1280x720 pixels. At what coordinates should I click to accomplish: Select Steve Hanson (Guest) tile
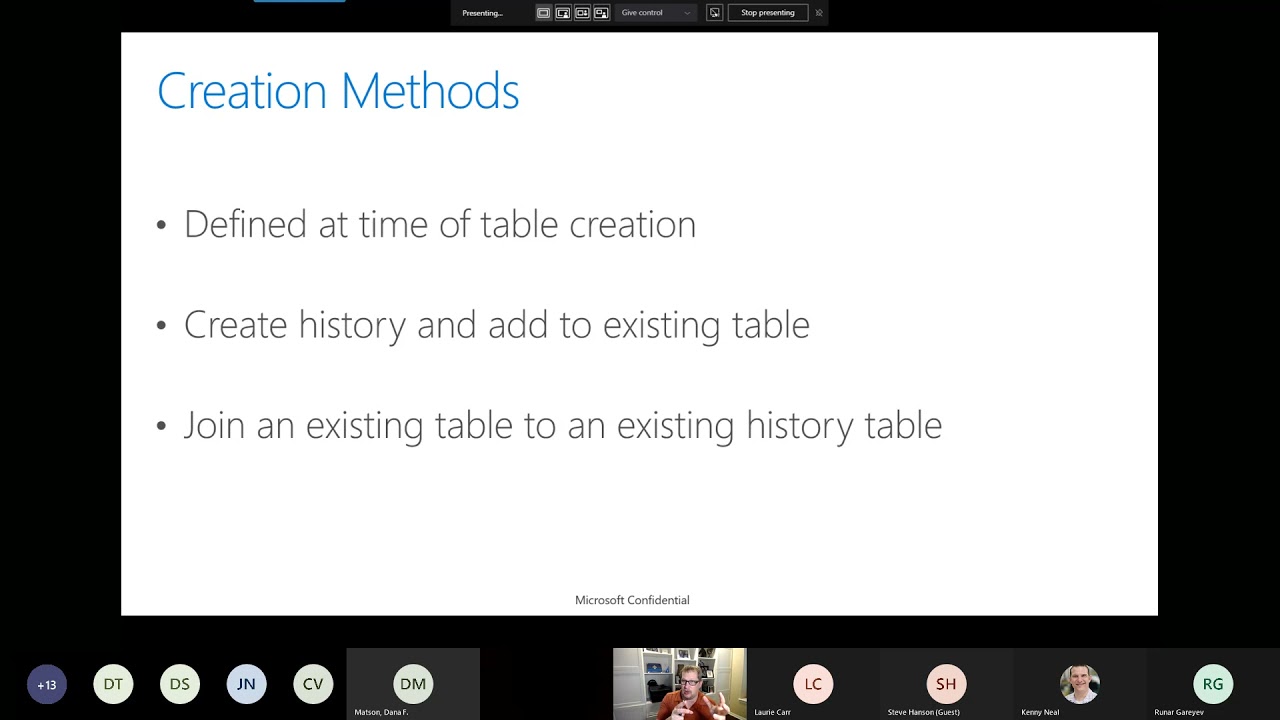pos(946,684)
